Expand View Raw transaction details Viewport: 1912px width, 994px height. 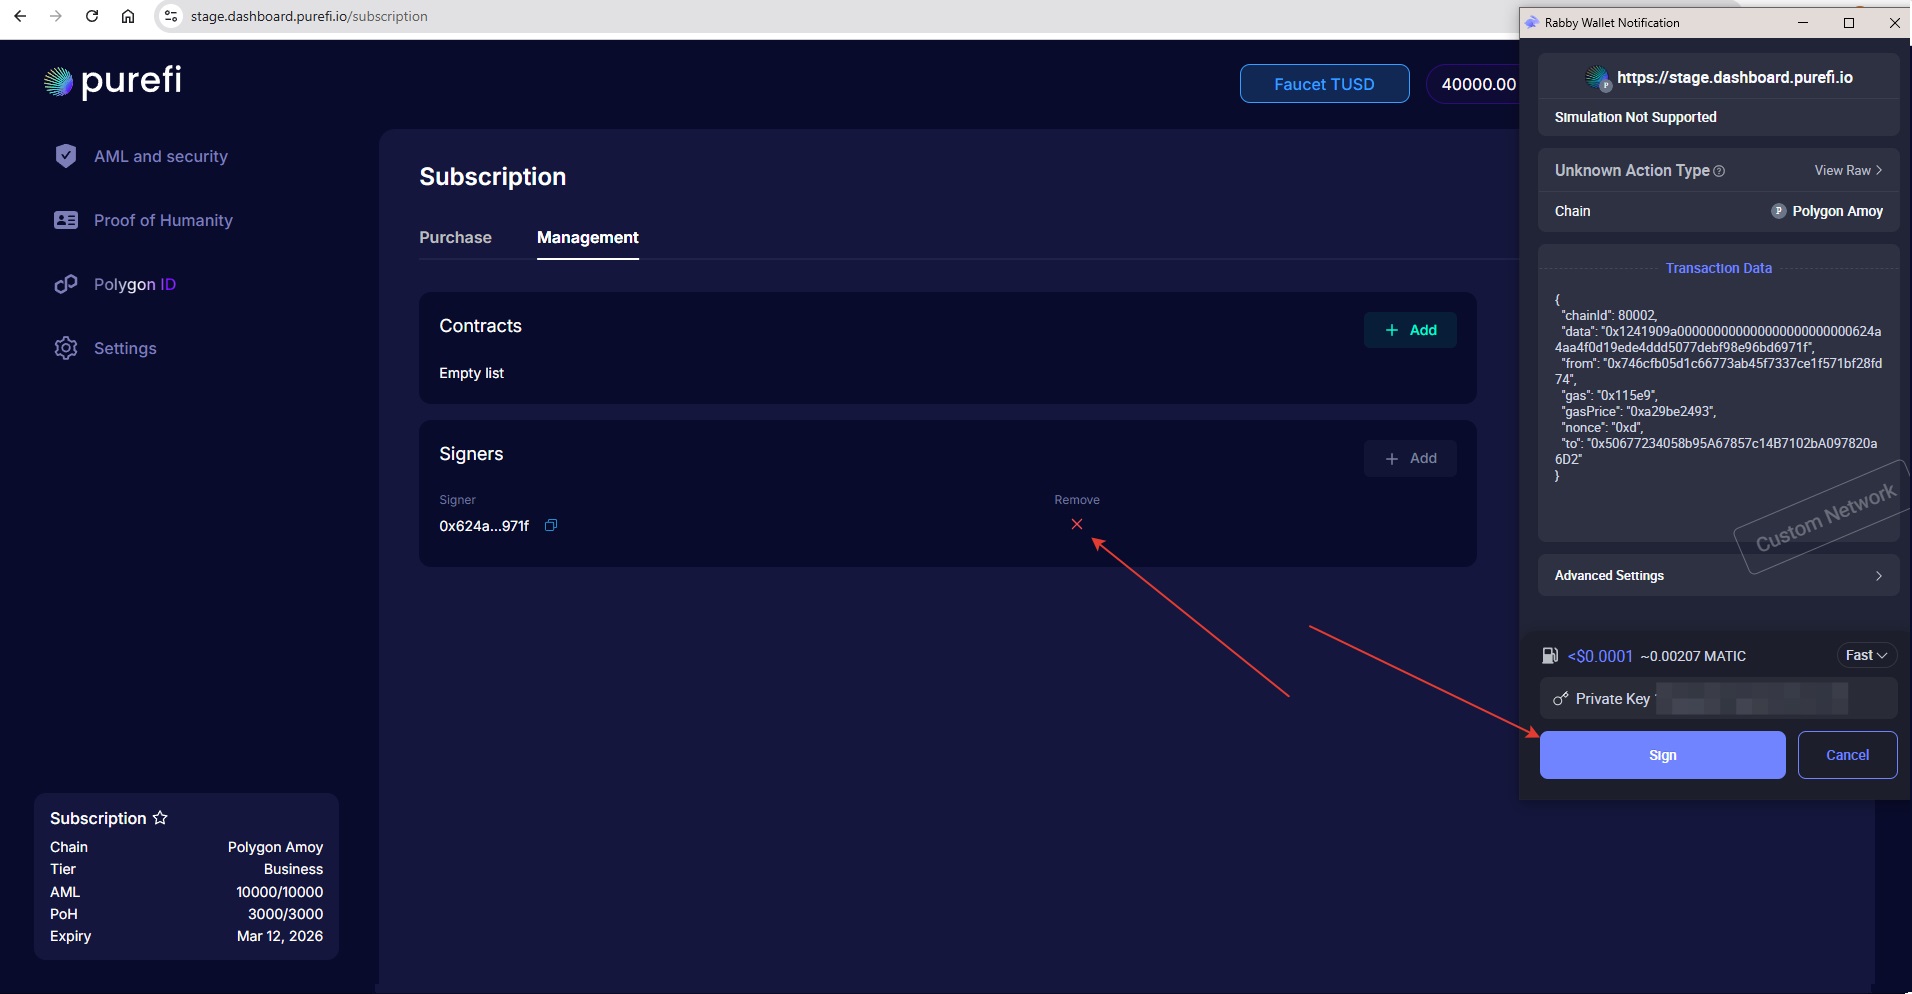pos(1847,170)
